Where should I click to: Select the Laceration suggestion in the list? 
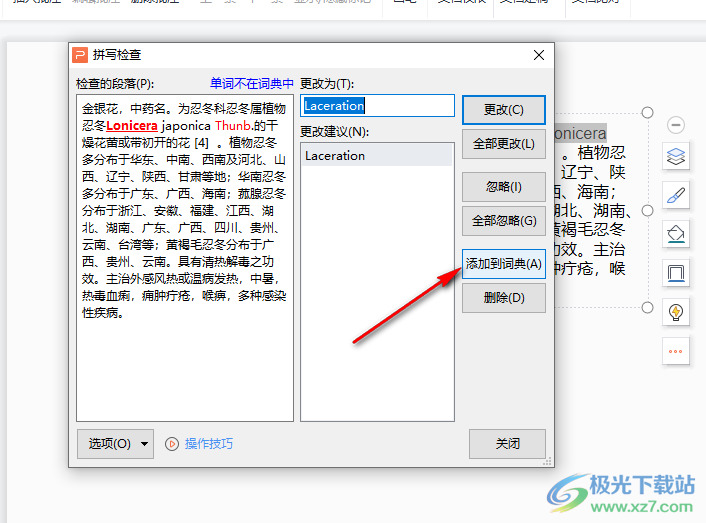(x=377, y=156)
